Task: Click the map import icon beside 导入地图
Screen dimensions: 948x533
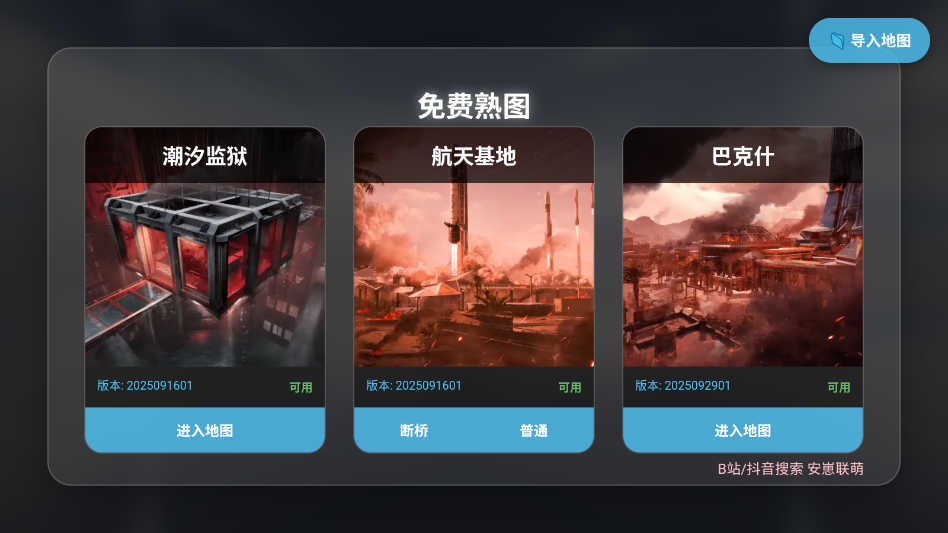Action: pos(837,40)
